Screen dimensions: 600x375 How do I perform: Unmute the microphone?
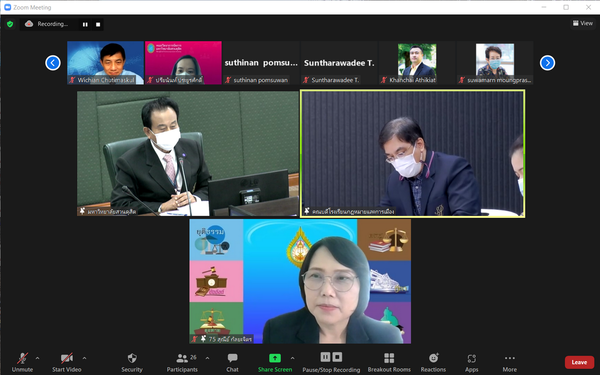point(22,362)
